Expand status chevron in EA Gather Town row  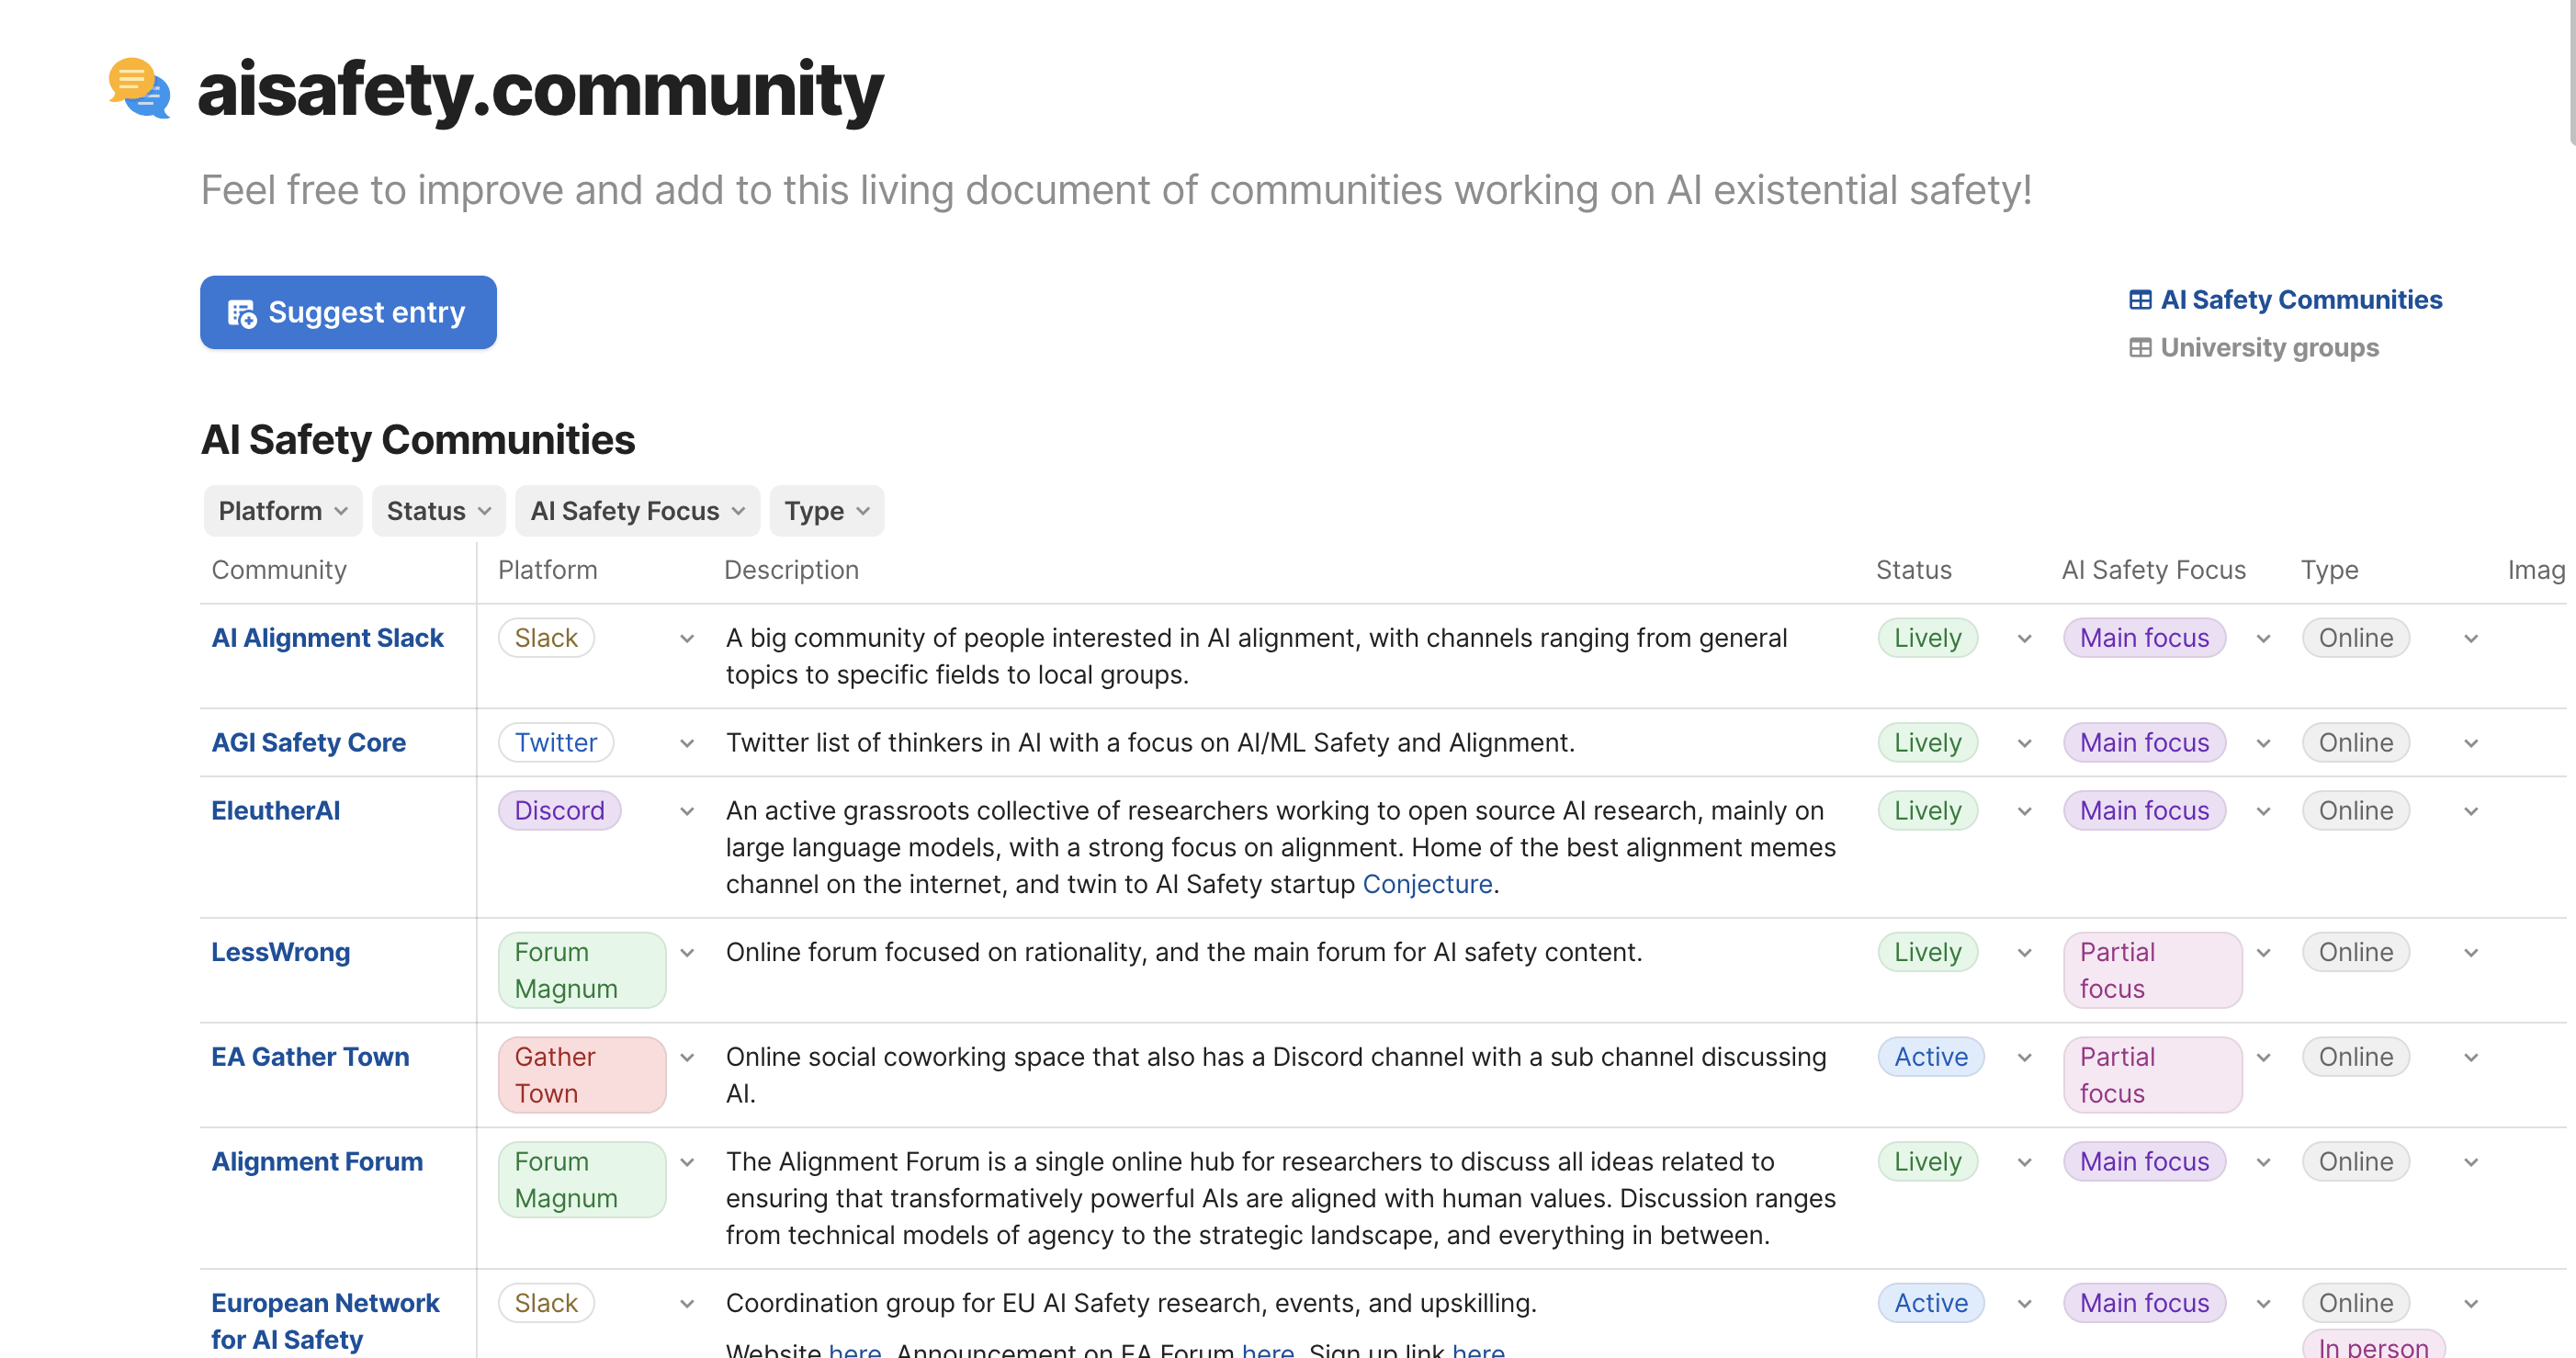(2024, 1058)
